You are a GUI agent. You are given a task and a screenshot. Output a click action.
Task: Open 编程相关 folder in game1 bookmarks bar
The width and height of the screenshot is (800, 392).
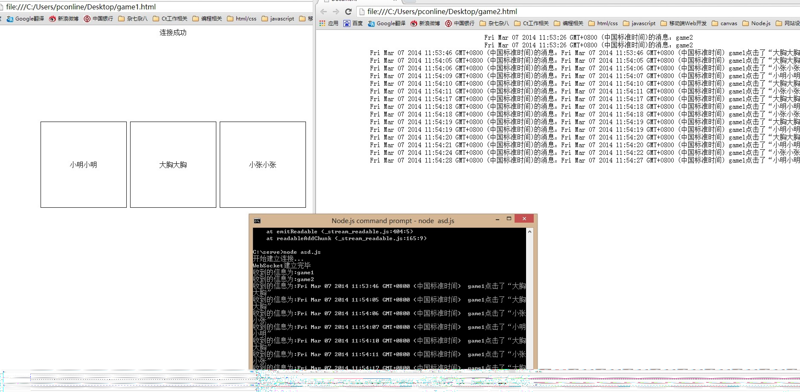[x=207, y=18]
